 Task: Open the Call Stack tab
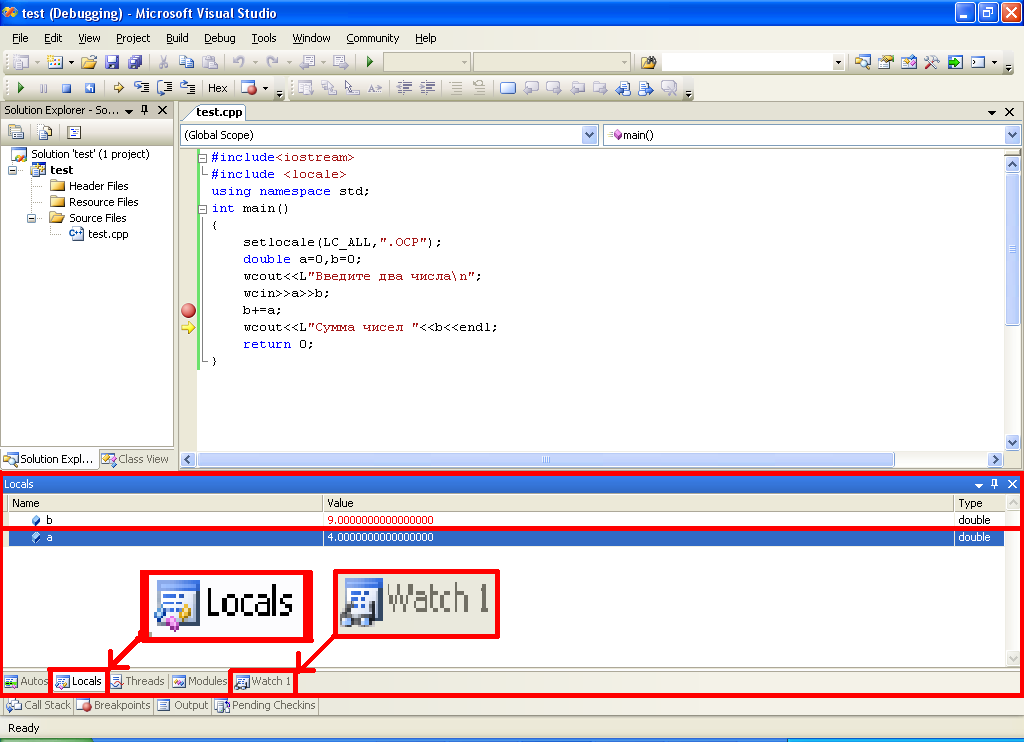(39, 705)
